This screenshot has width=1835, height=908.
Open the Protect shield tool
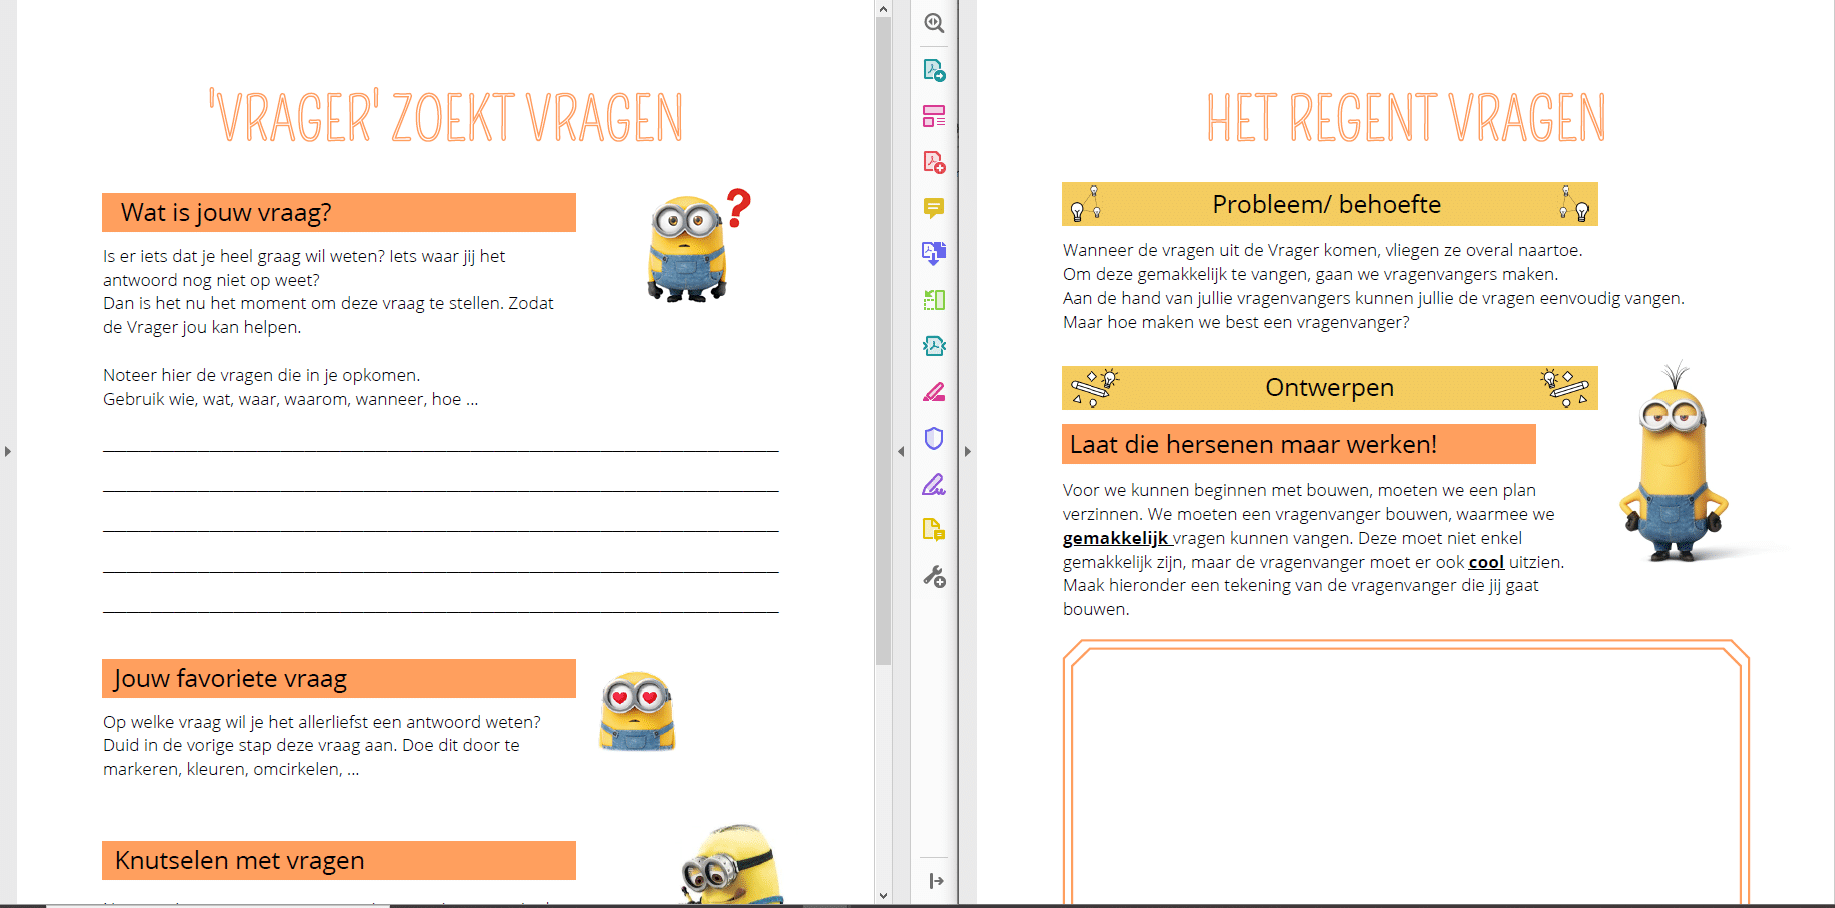click(934, 438)
